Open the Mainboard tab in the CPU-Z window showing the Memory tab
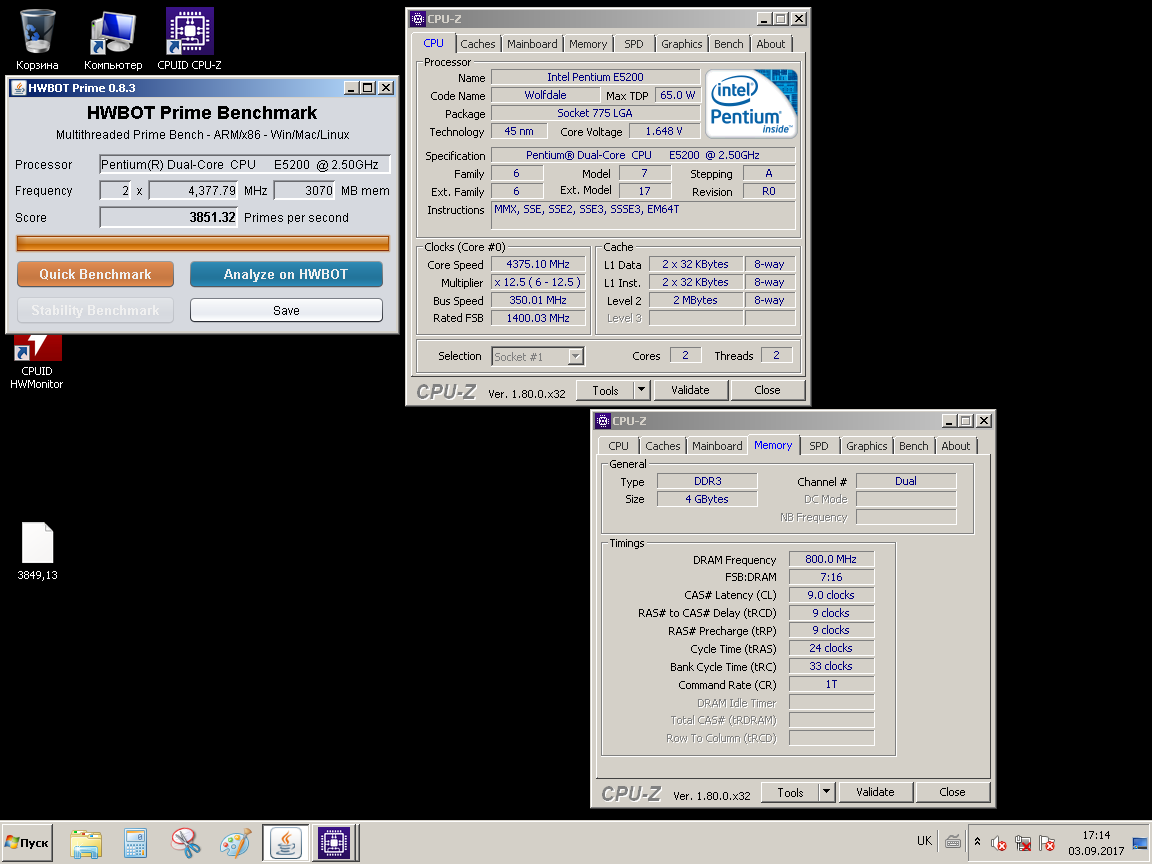Viewport: 1152px width, 864px height. pos(717,446)
